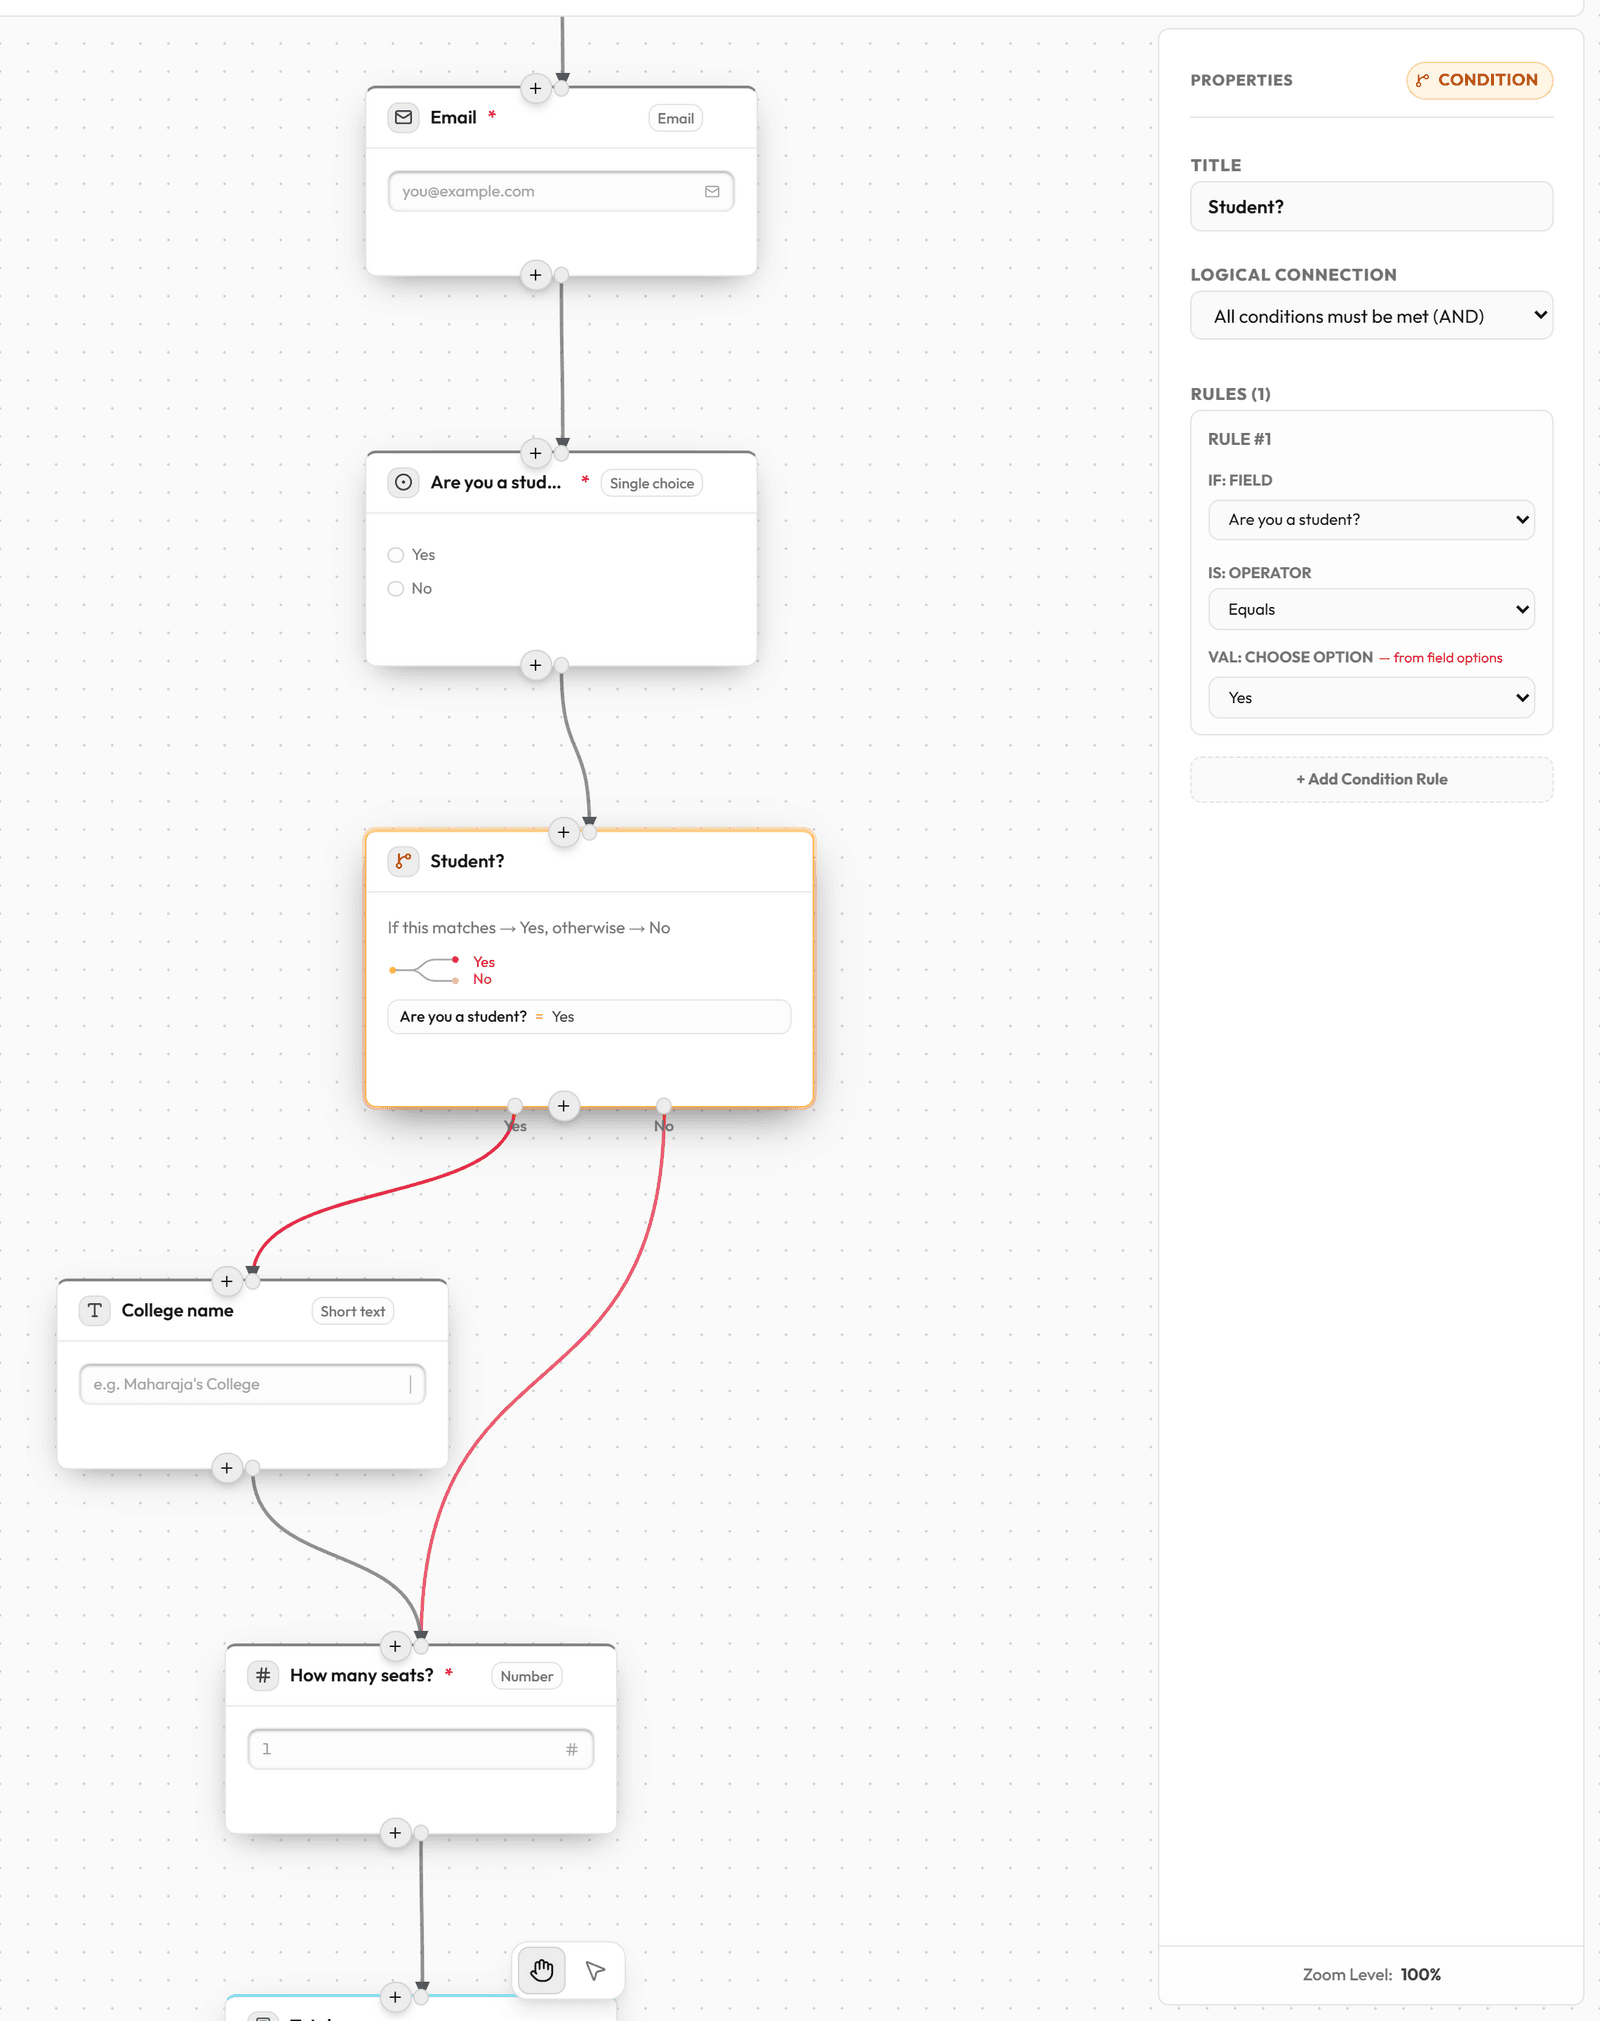Open the IS: OPERATOR Equals dropdown

[x=1371, y=609]
